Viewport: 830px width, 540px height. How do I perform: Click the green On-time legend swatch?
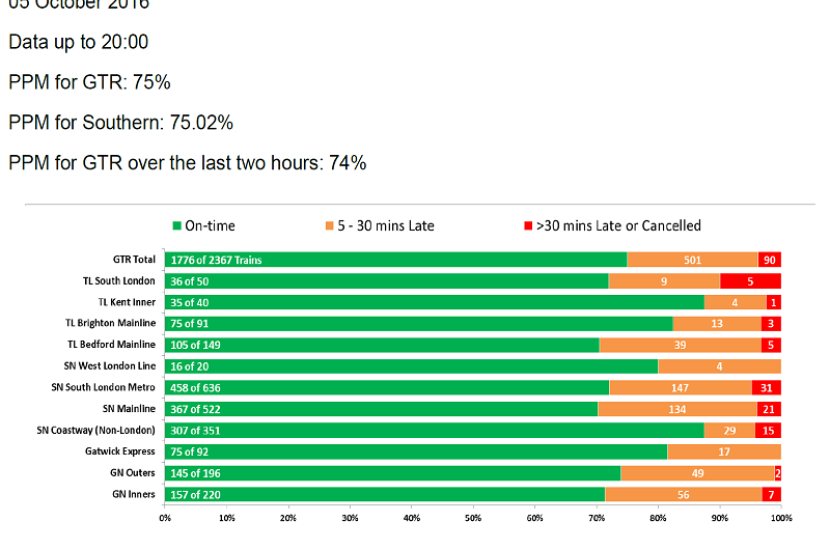(x=178, y=226)
